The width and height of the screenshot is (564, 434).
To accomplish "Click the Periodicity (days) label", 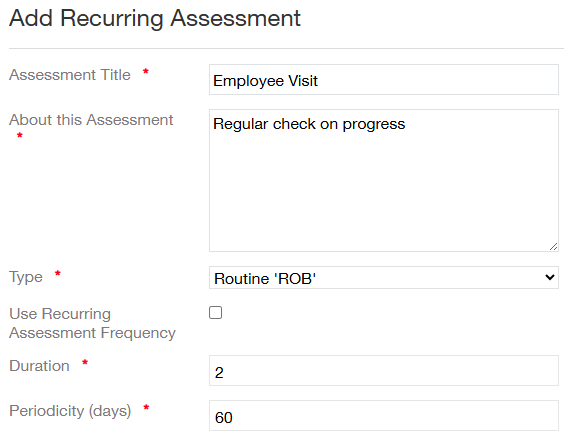I will coord(70,411).
